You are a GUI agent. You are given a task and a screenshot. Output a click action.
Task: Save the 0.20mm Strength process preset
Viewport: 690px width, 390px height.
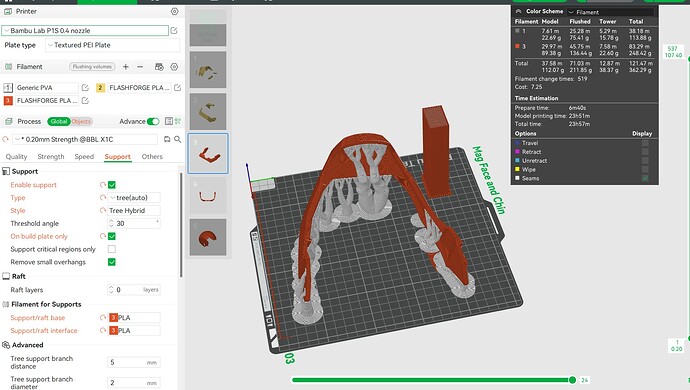point(167,139)
